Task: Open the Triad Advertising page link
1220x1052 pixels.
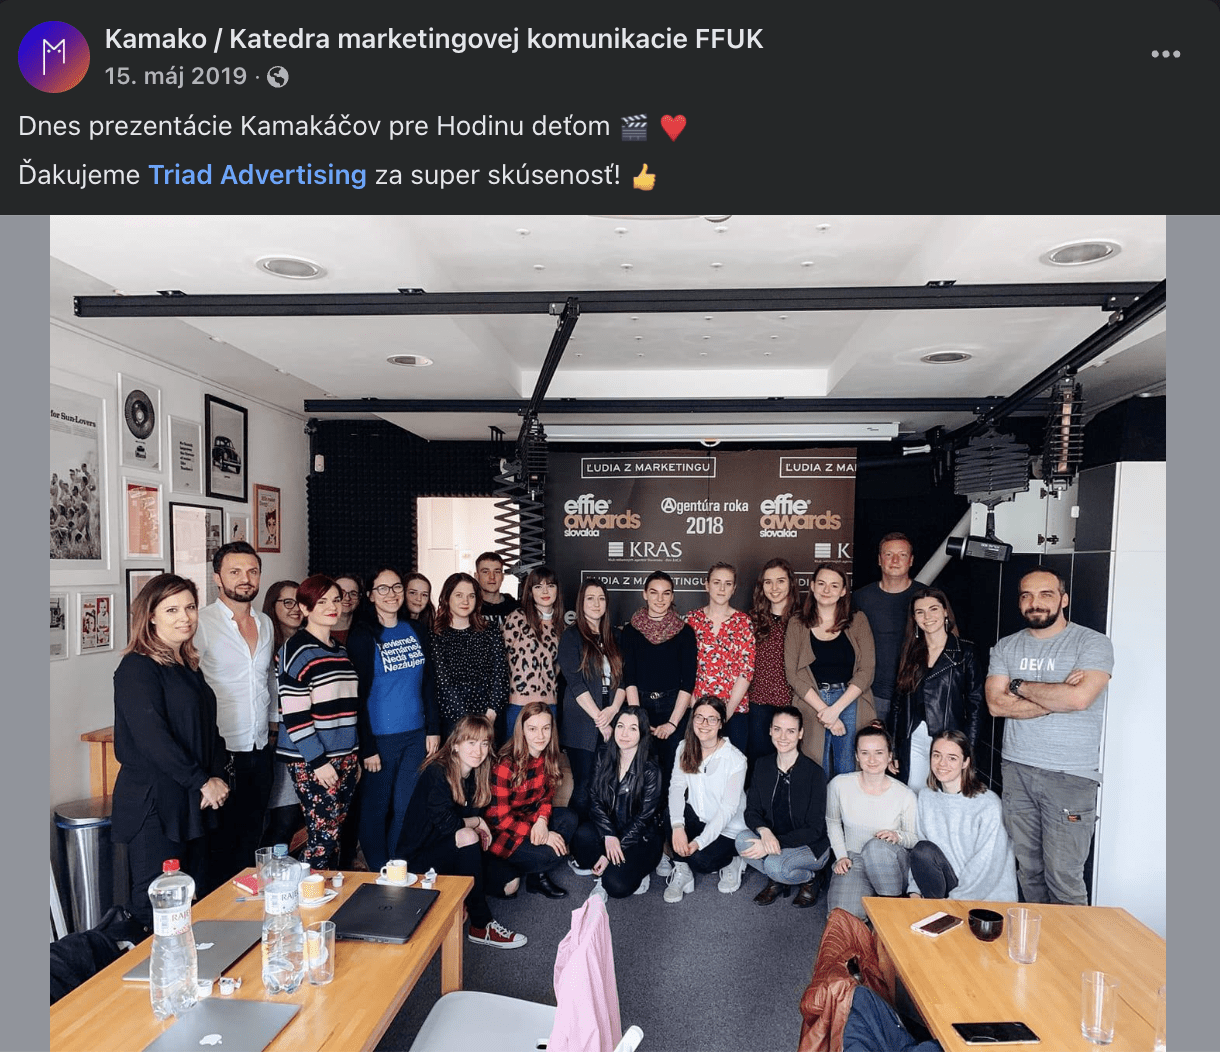Action: click(257, 175)
